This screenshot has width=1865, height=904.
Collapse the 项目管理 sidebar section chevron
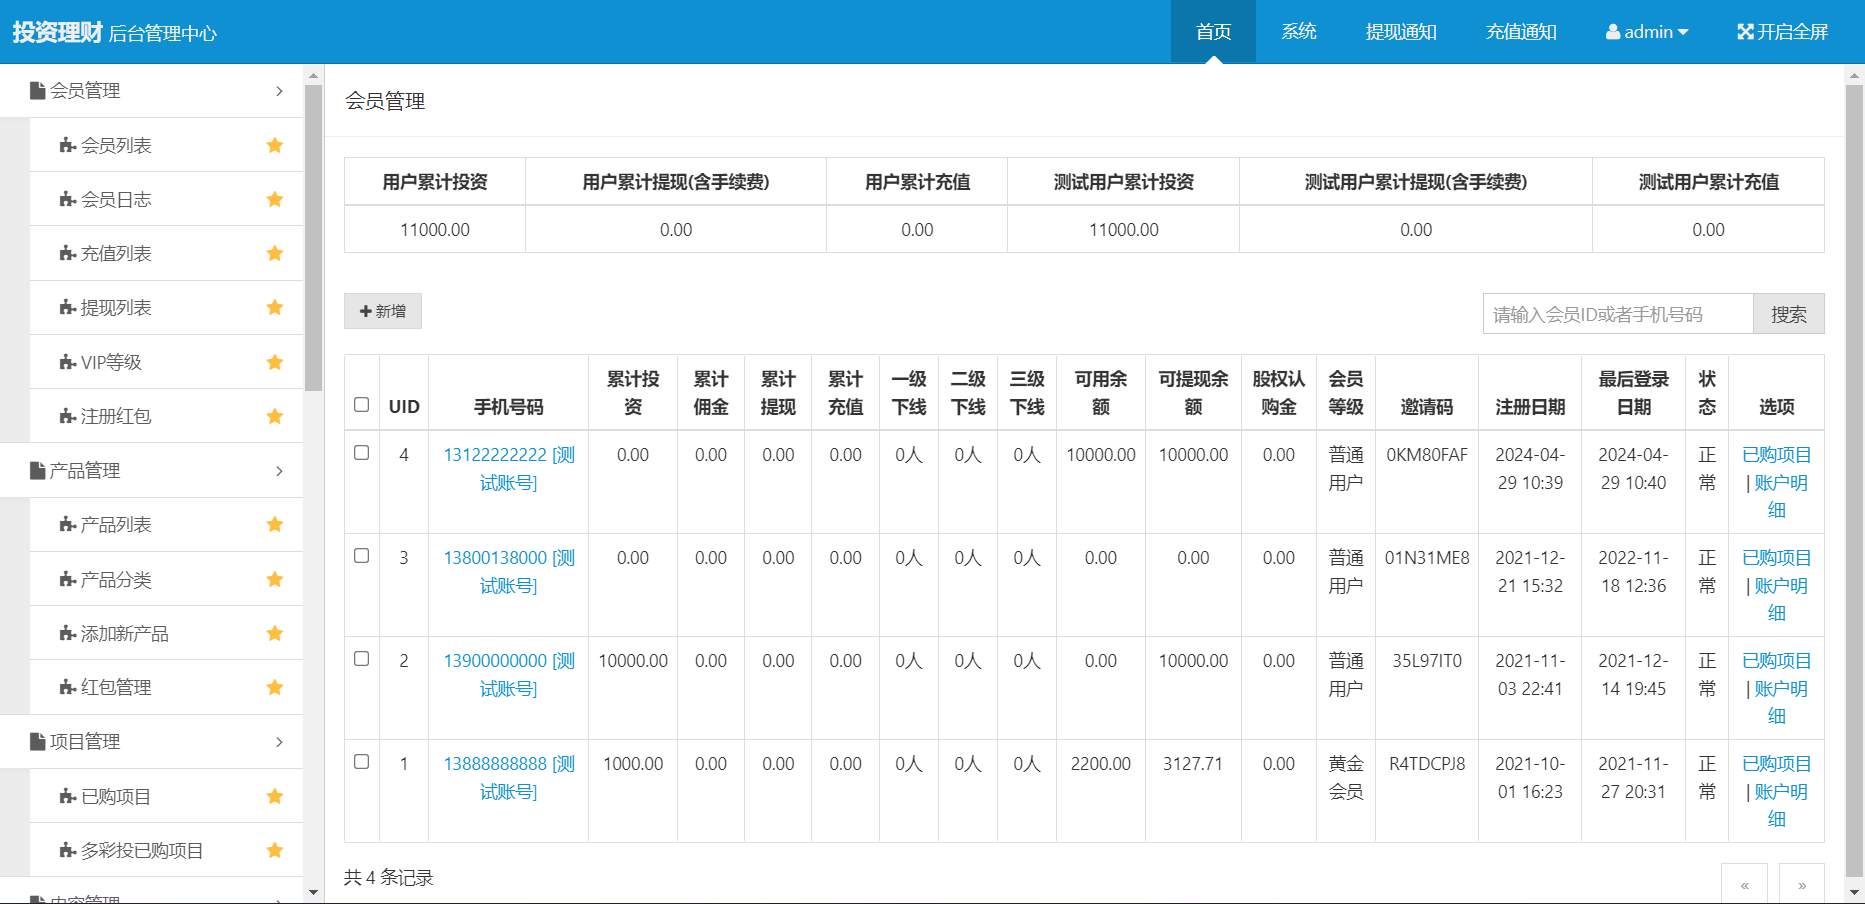279,742
